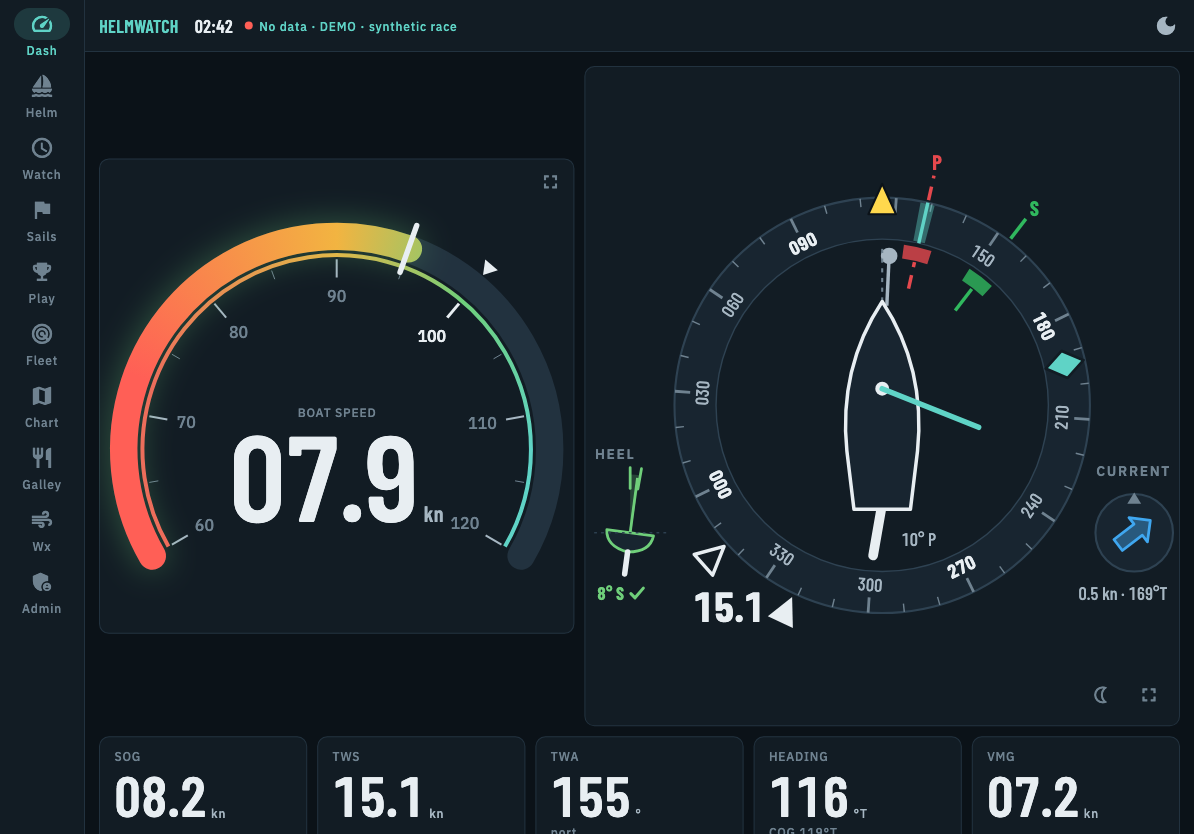Click the HEEL label
1194x834 pixels.
(615, 455)
